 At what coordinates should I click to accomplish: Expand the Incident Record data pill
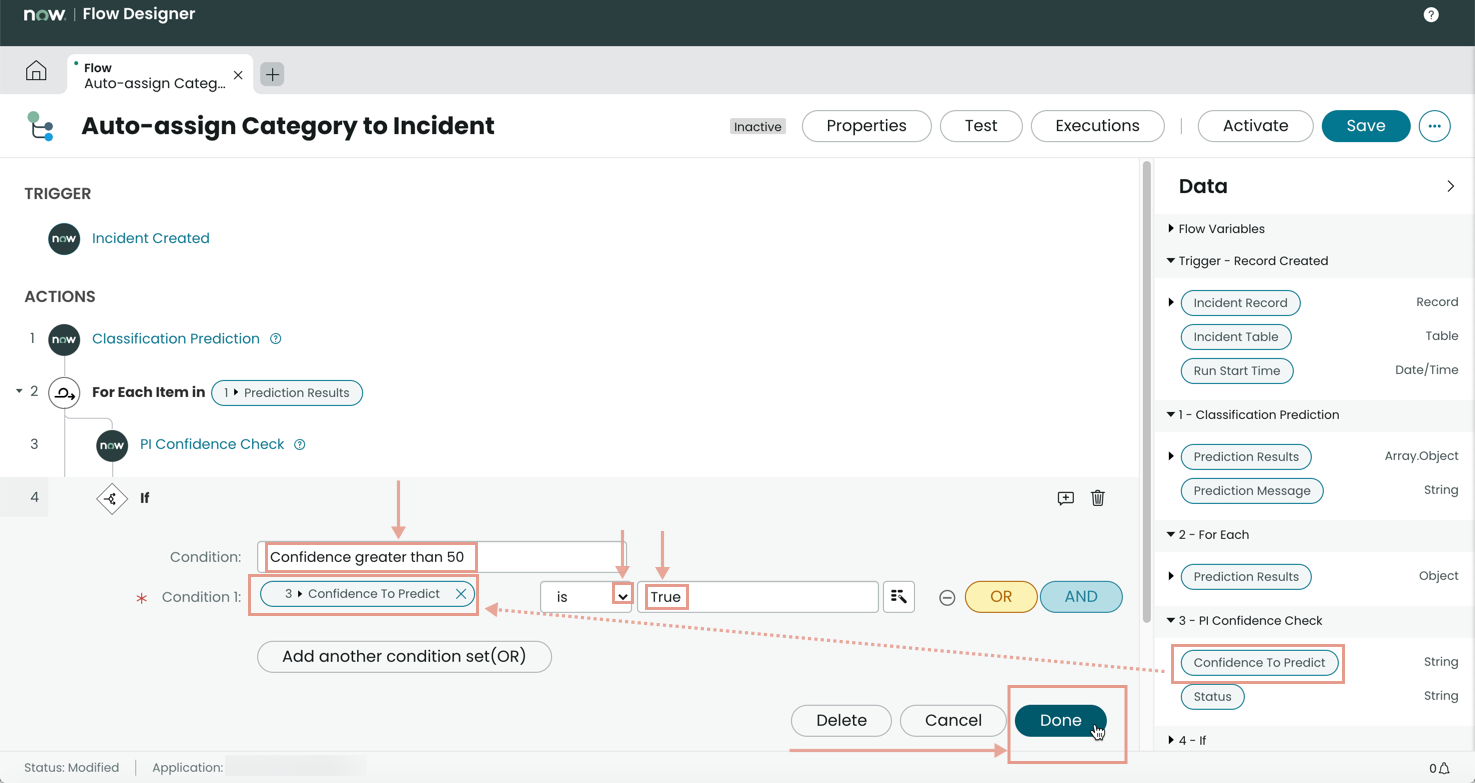(x=1171, y=302)
